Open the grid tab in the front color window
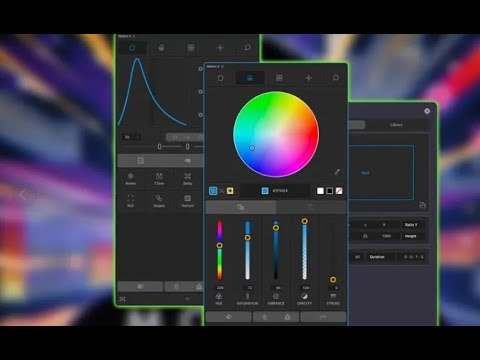The image size is (480, 360). (x=279, y=78)
